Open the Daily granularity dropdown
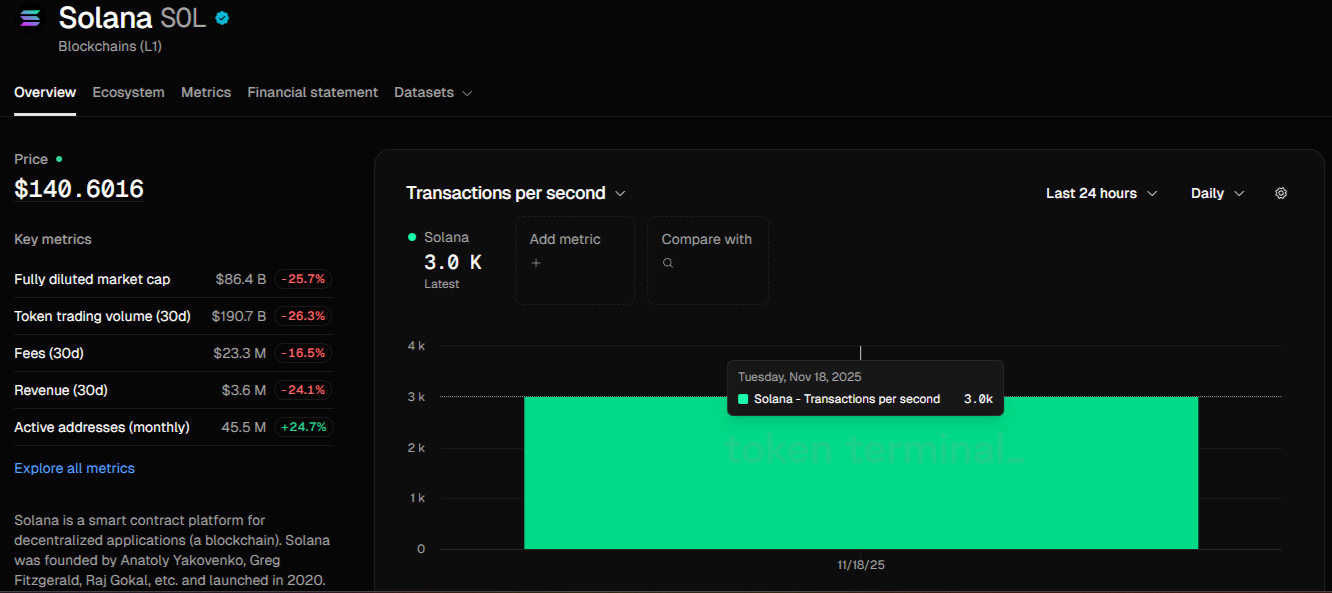 (1218, 193)
